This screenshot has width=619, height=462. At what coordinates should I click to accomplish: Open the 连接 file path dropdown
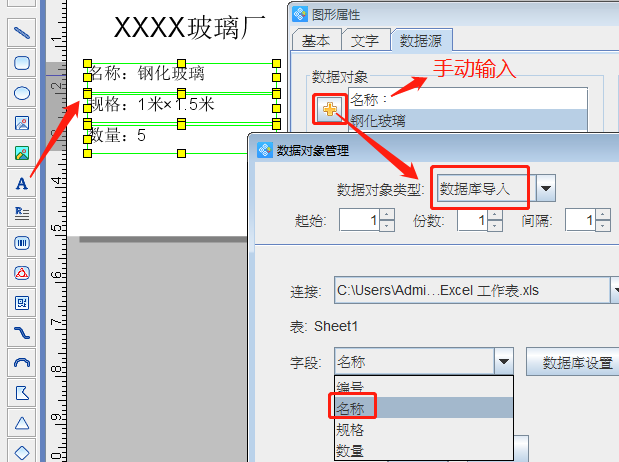coord(614,290)
